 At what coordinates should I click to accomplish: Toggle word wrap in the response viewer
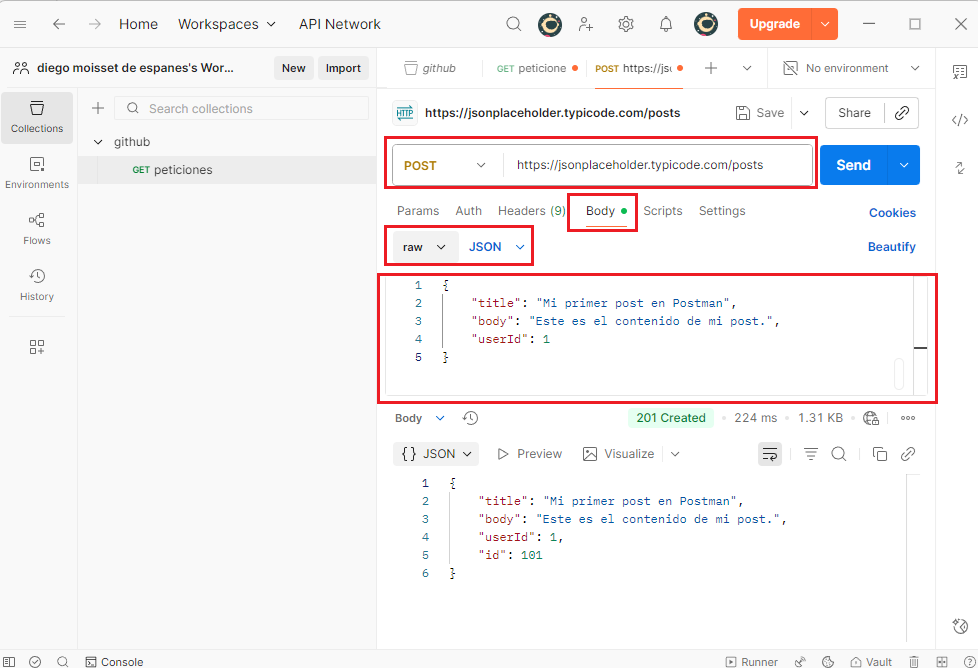[769, 454]
